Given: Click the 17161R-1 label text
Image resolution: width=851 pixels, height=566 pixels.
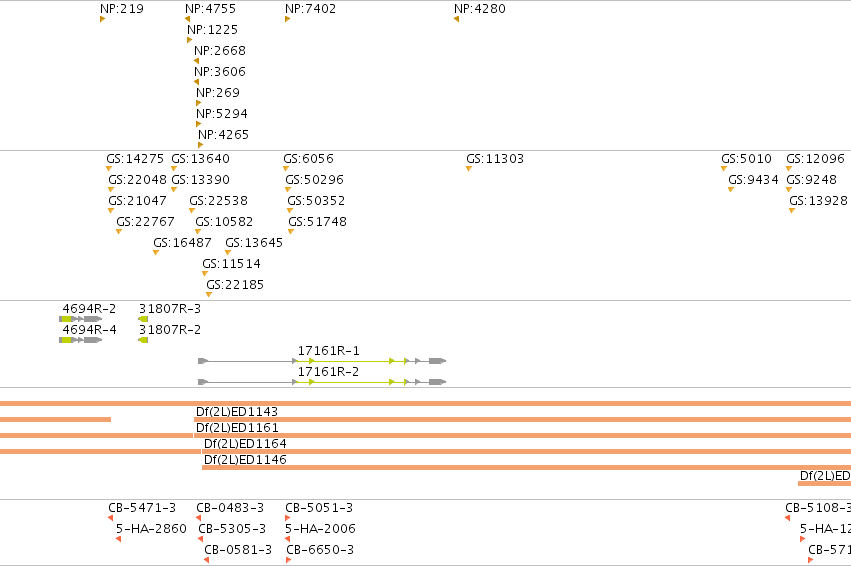Looking at the screenshot, I should pyautogui.click(x=328, y=351).
